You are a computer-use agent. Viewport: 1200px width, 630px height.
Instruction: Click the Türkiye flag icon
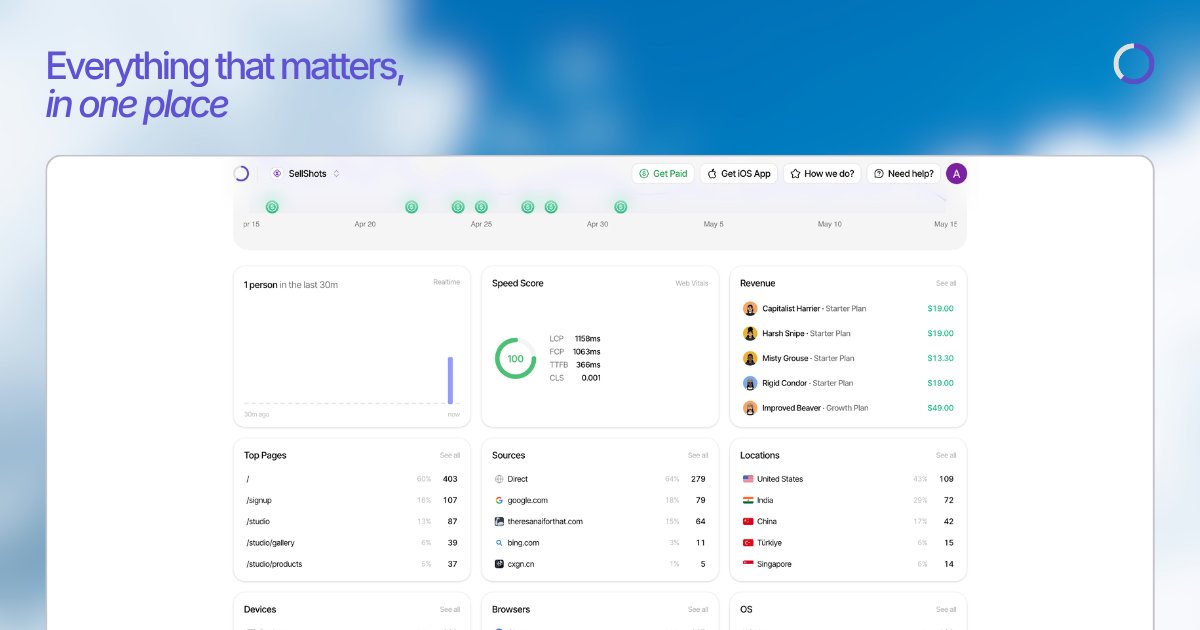tap(748, 542)
